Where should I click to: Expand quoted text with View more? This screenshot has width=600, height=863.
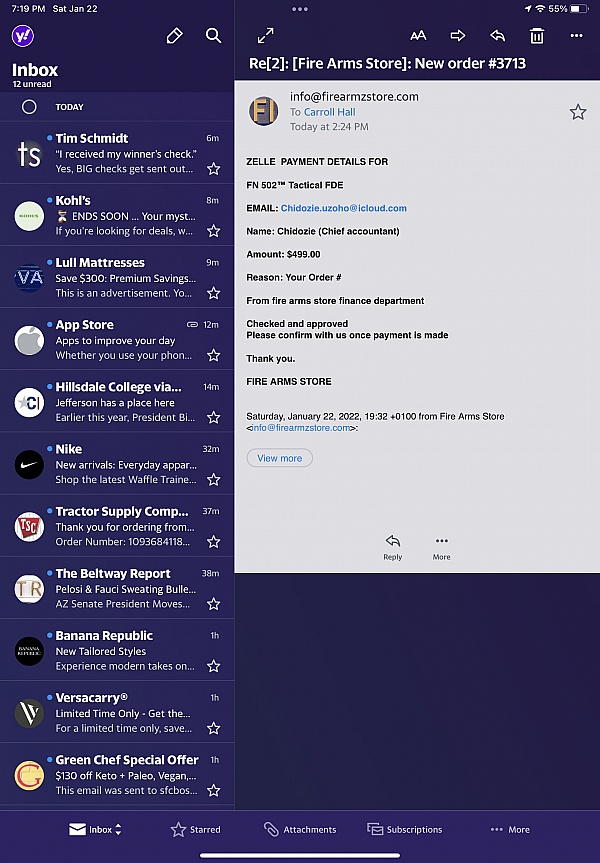coord(279,458)
